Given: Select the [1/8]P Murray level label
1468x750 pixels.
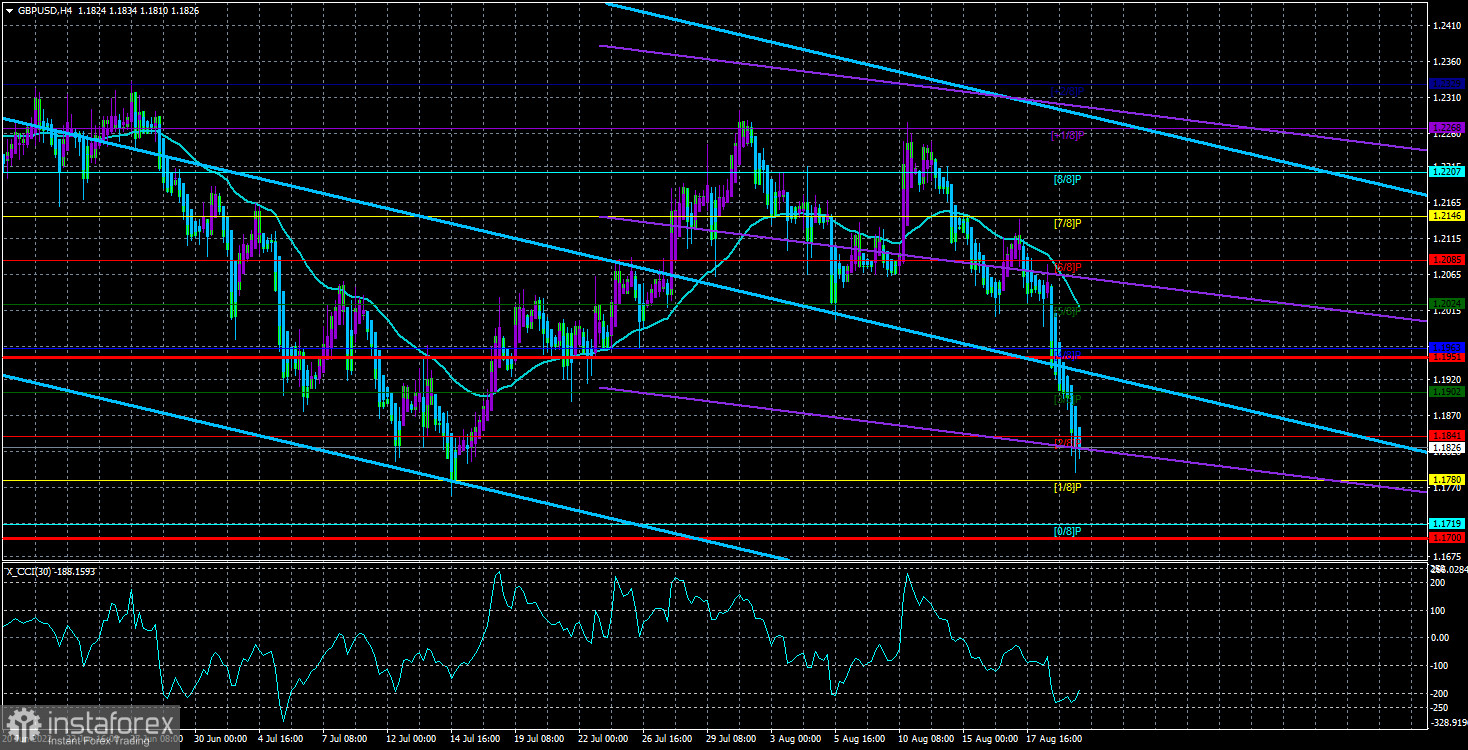Looking at the screenshot, I should (x=1067, y=487).
